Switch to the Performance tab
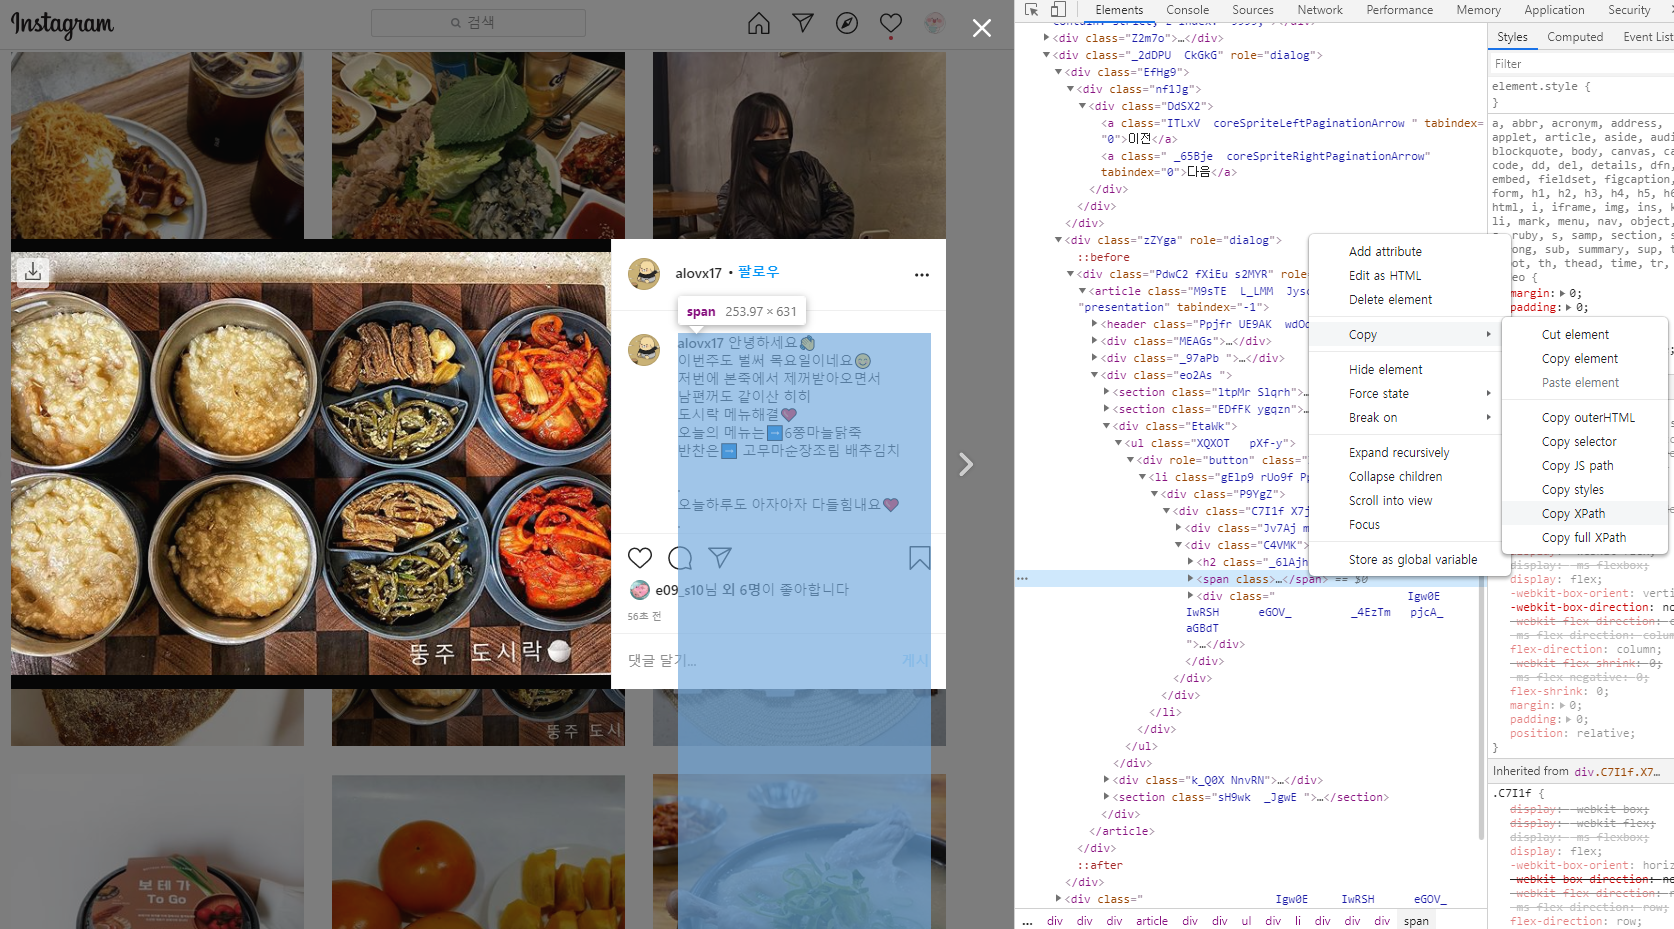Image resolution: width=1674 pixels, height=929 pixels. 1400,10
